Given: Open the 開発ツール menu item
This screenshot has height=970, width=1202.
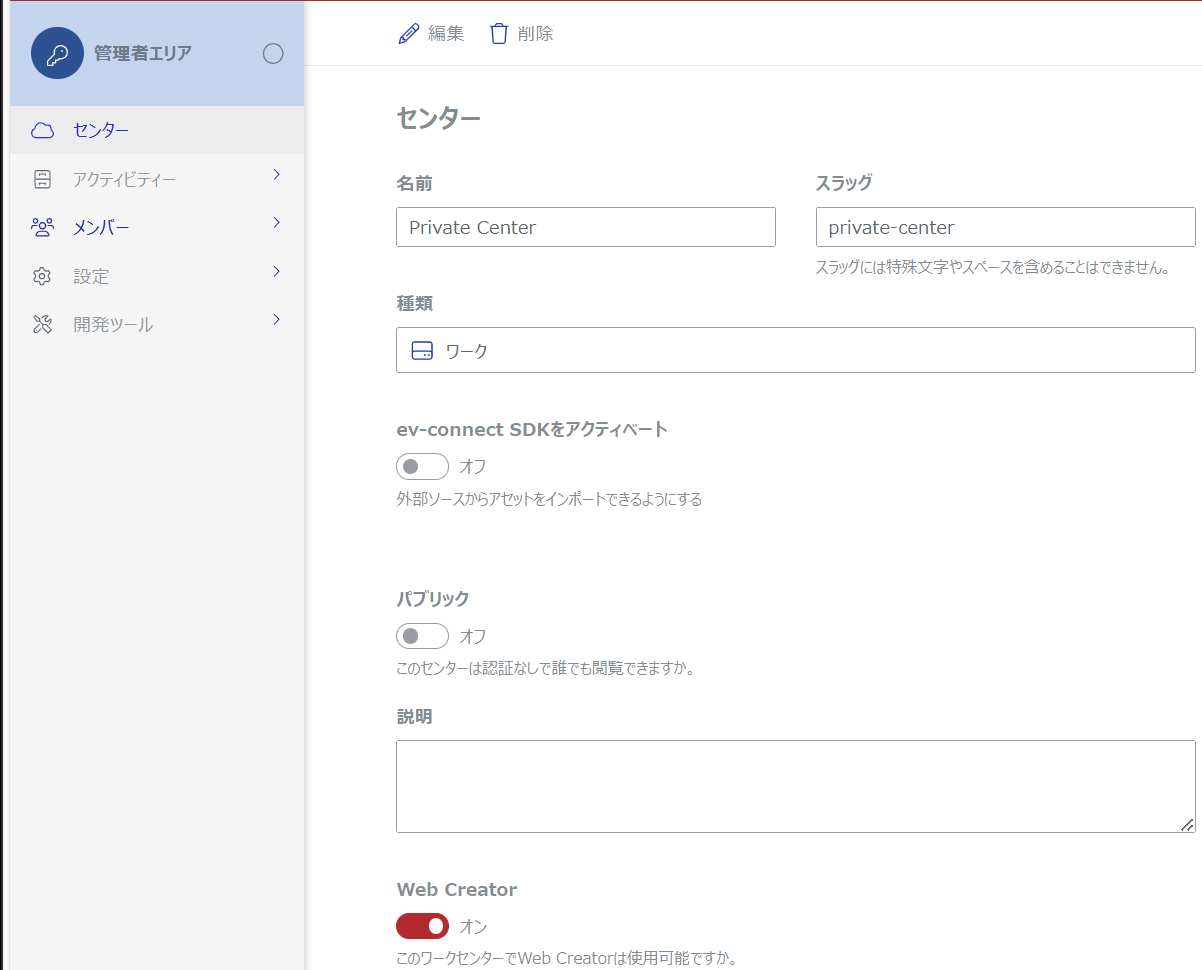Looking at the screenshot, I should click(157, 324).
